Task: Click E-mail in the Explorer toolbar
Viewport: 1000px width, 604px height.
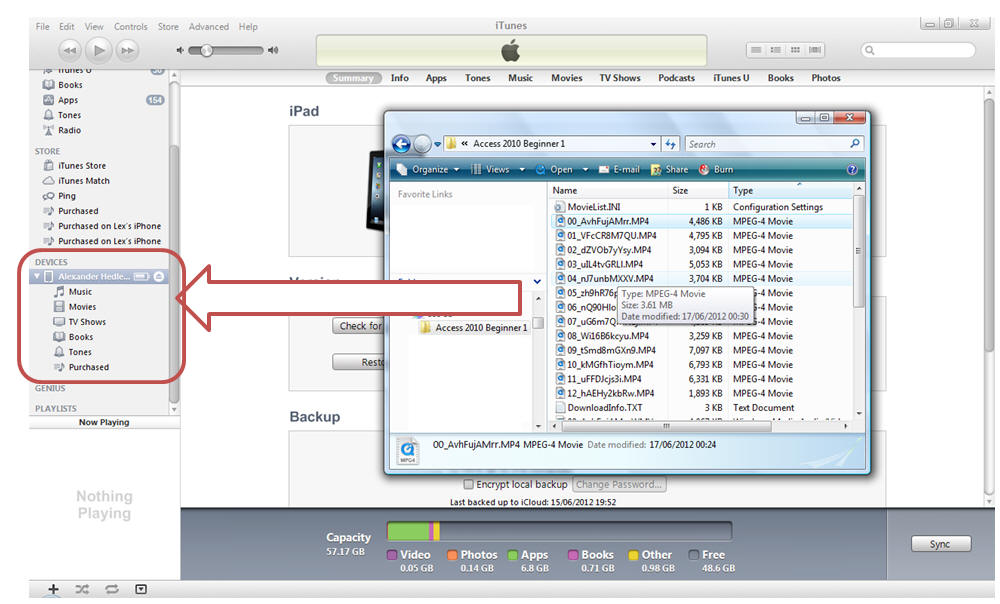Action: 619,170
